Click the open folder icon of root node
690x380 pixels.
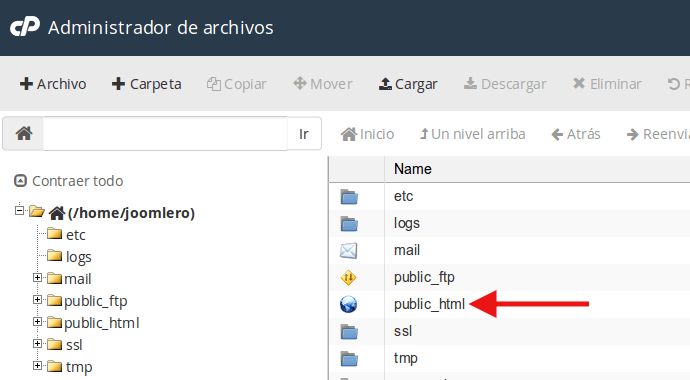pyautogui.click(x=37, y=212)
